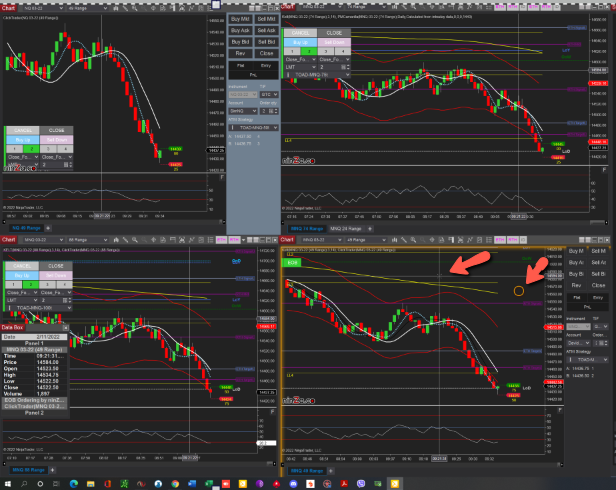Image resolution: width=616 pixels, height=490 pixels.
Task: Click Sell Ask in top-center order panel
Action: tap(266, 30)
